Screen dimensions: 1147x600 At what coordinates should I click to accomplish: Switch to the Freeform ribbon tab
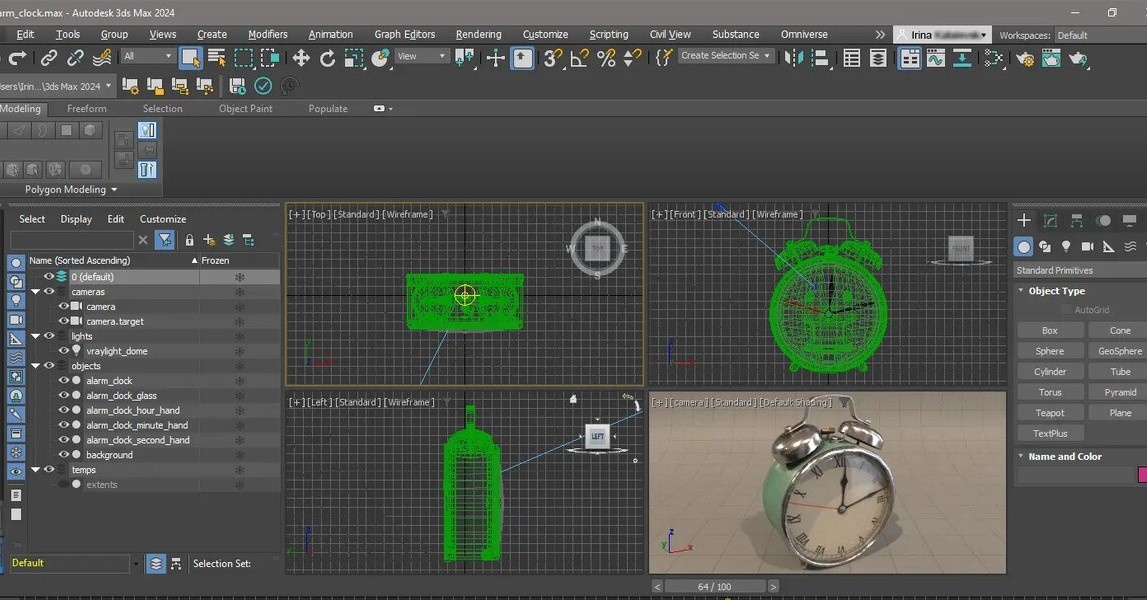[86, 108]
